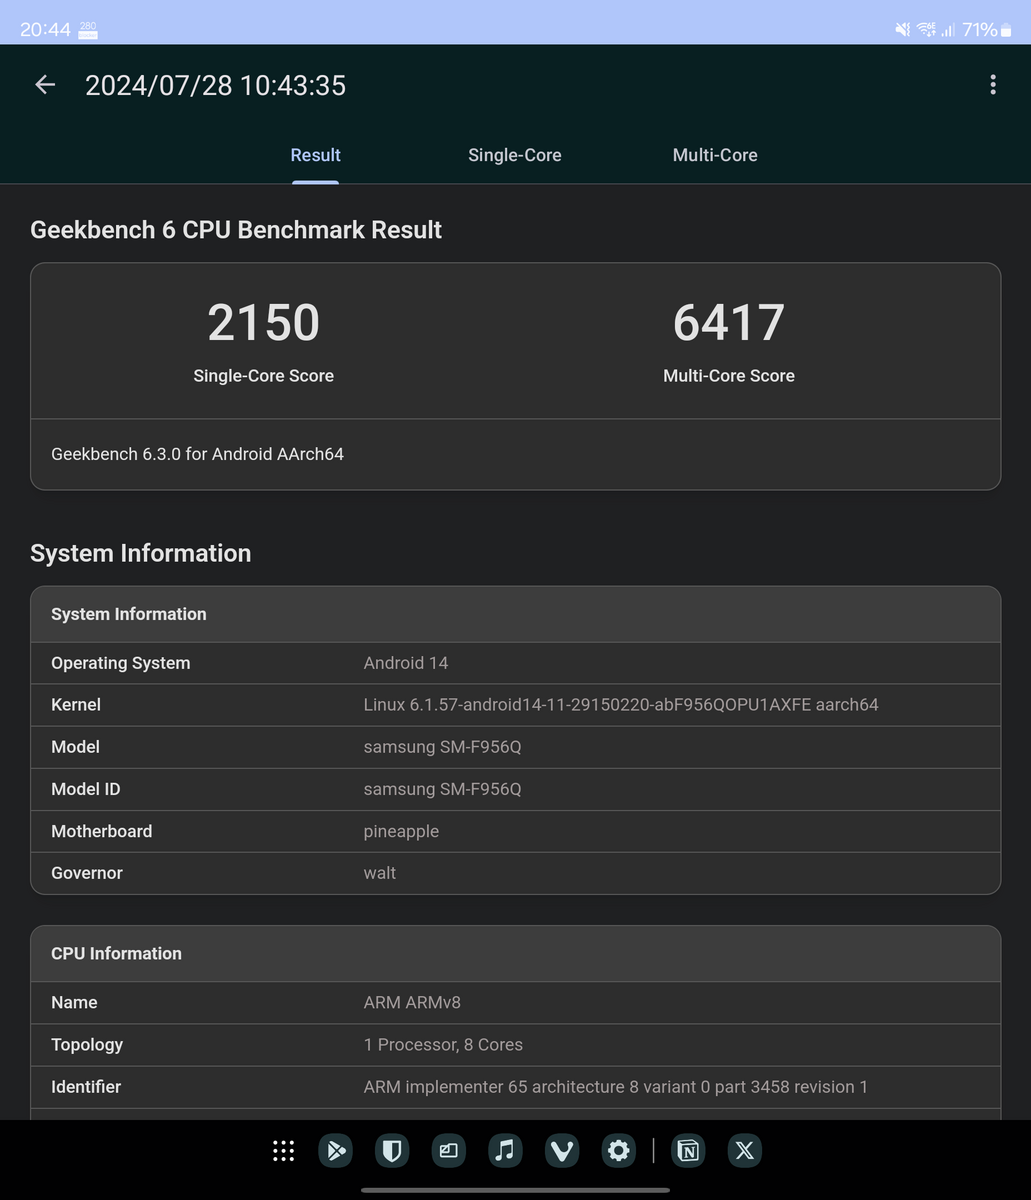Tap the Linux 6.1.57 kernel value
1031x1200 pixels.
[621, 705]
